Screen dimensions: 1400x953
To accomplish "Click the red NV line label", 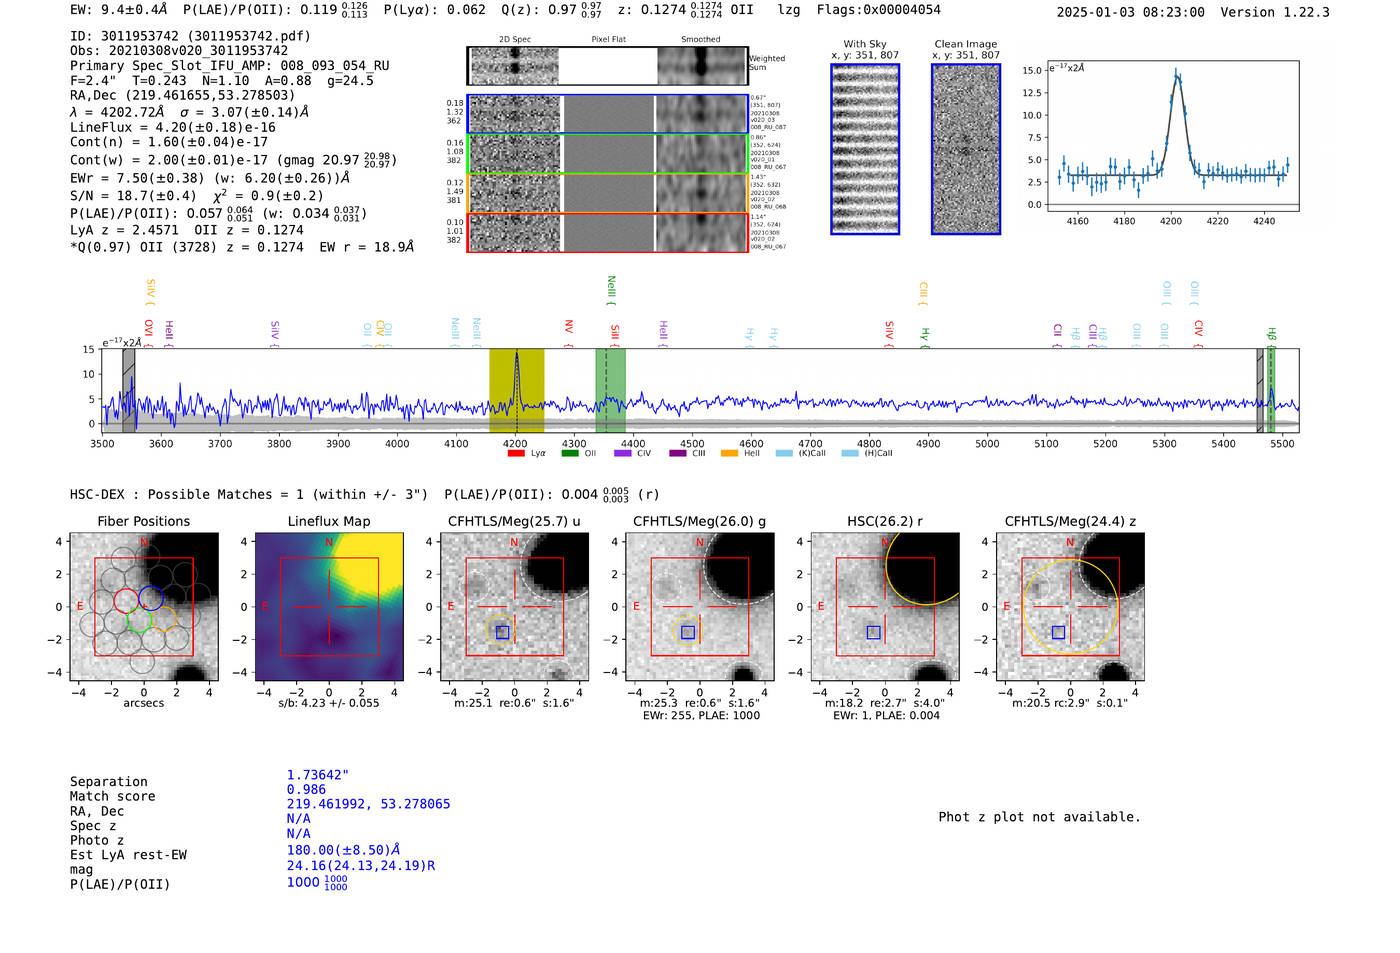I will pos(568,334).
